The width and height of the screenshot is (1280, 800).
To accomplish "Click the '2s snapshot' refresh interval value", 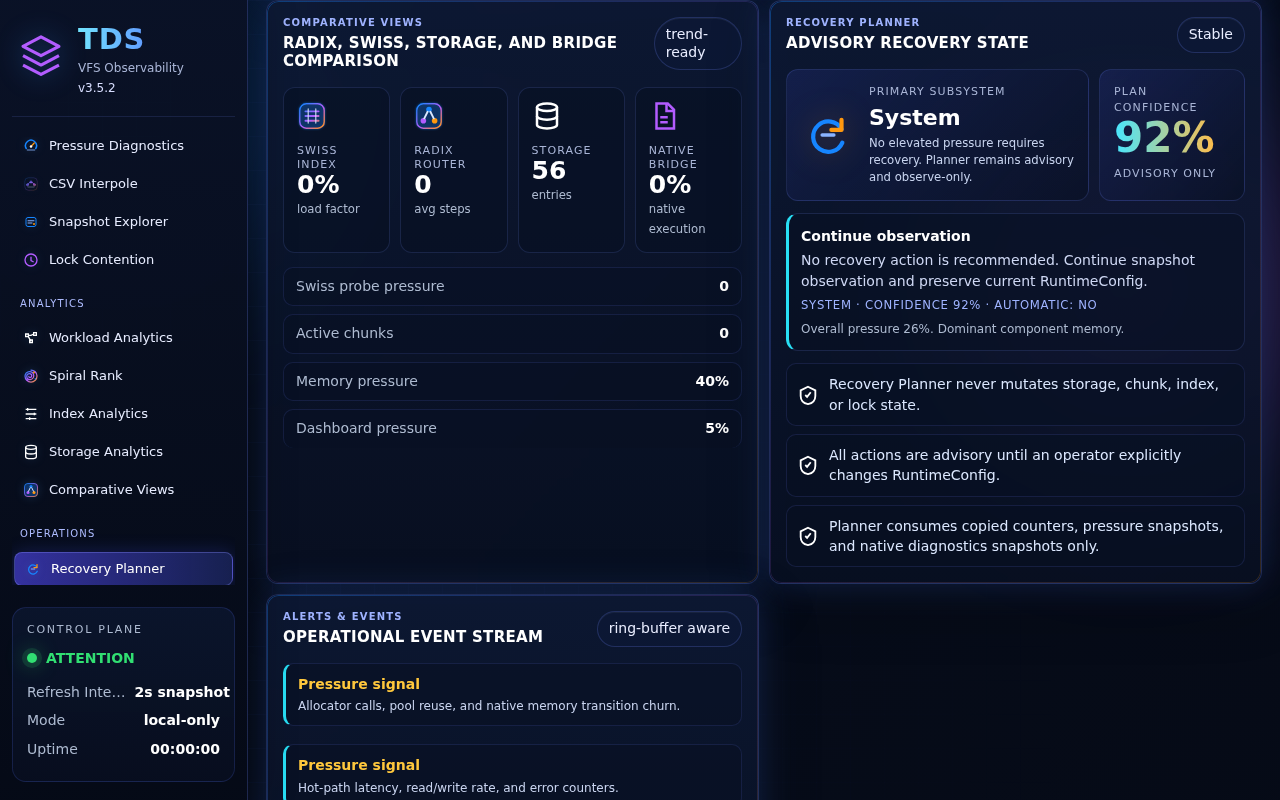I will pyautogui.click(x=182, y=692).
